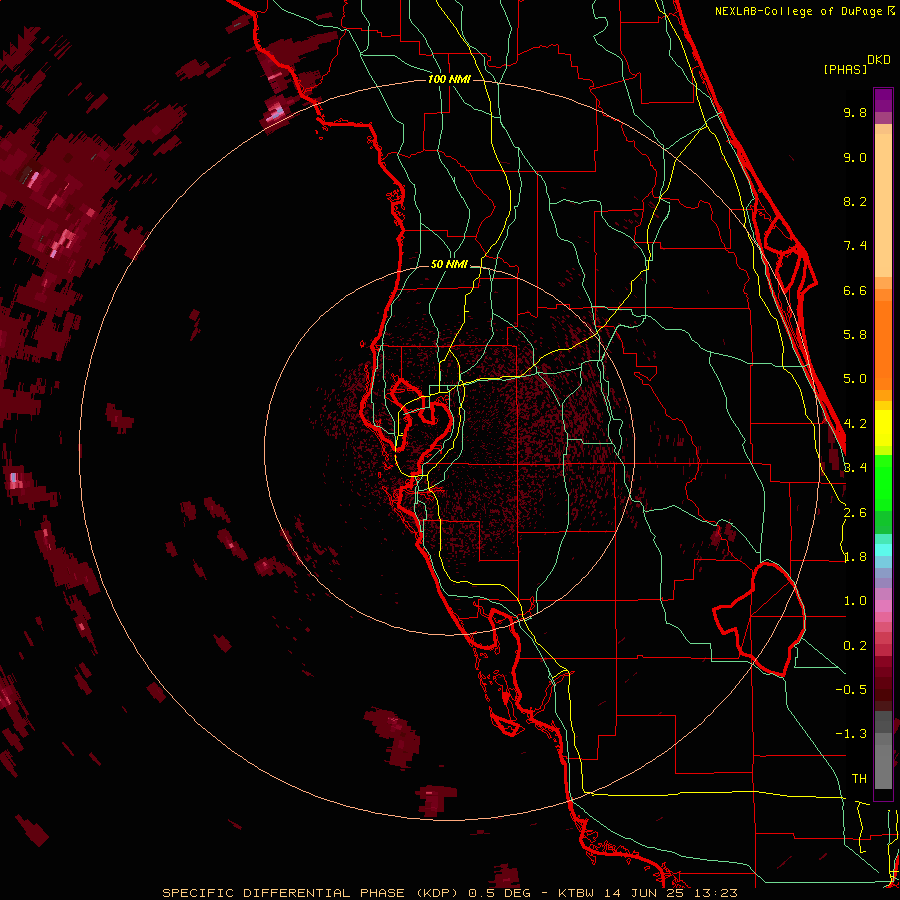The width and height of the screenshot is (900, 900).
Task: Pick the purple top segment of color bar
Action: [883, 100]
